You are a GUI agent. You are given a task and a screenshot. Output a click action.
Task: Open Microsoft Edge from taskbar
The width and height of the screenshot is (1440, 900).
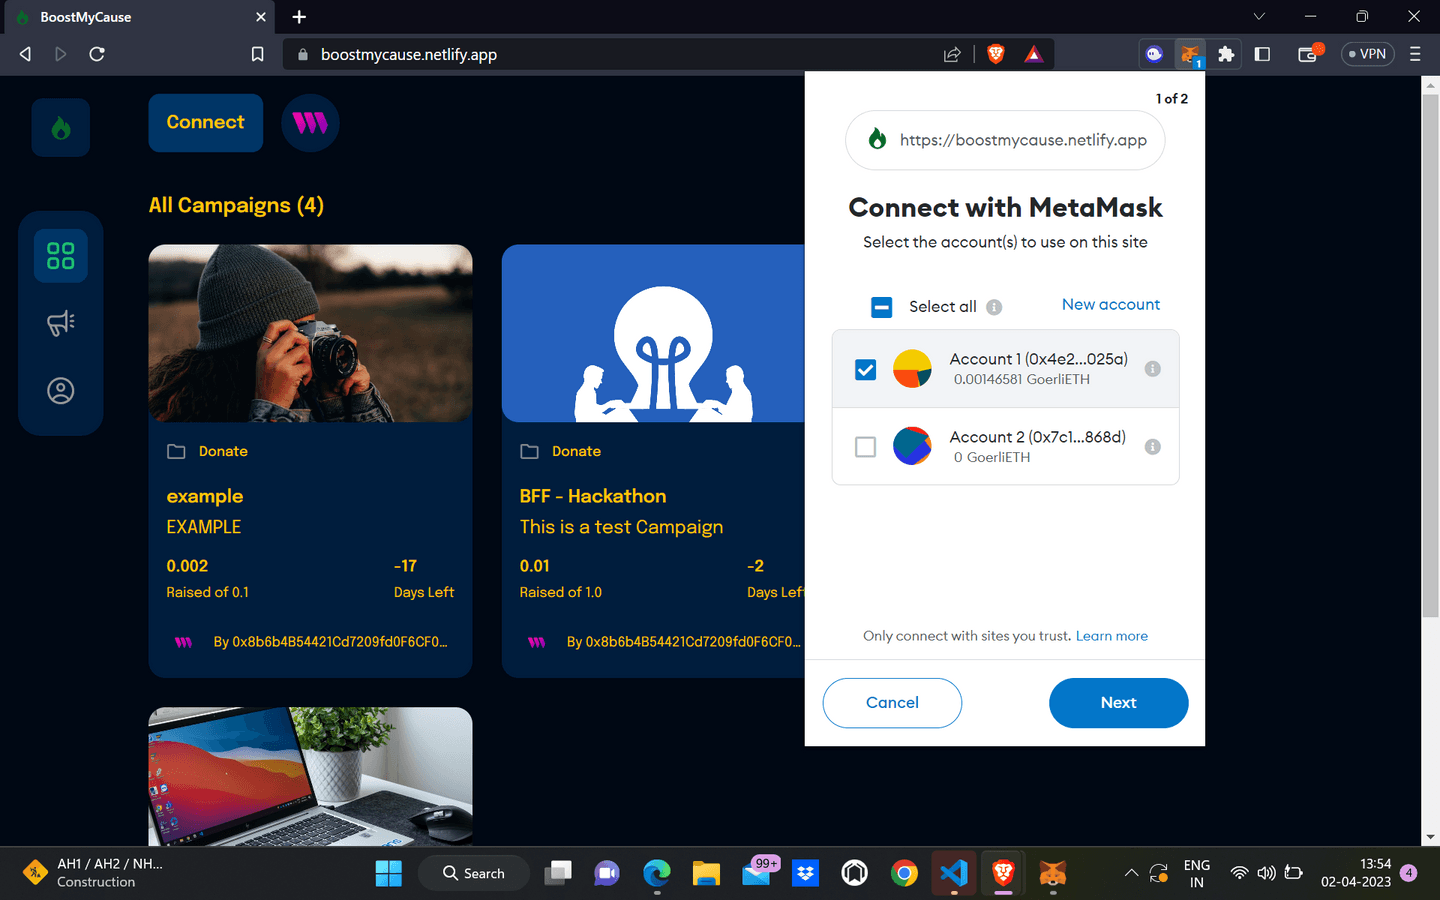657,873
